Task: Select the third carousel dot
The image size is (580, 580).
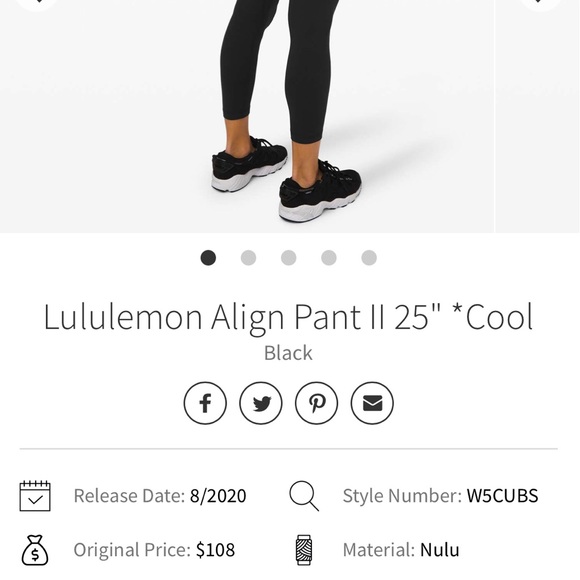Action: point(289,257)
